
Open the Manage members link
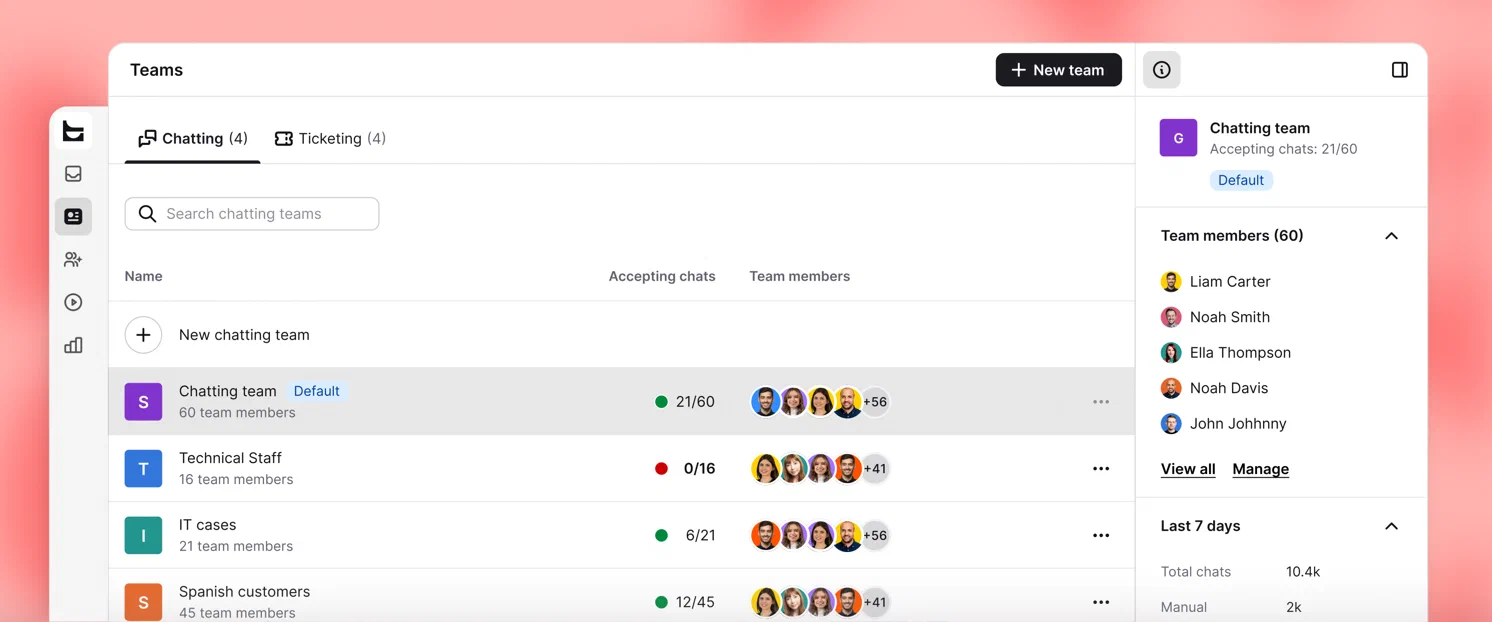pos(1261,469)
